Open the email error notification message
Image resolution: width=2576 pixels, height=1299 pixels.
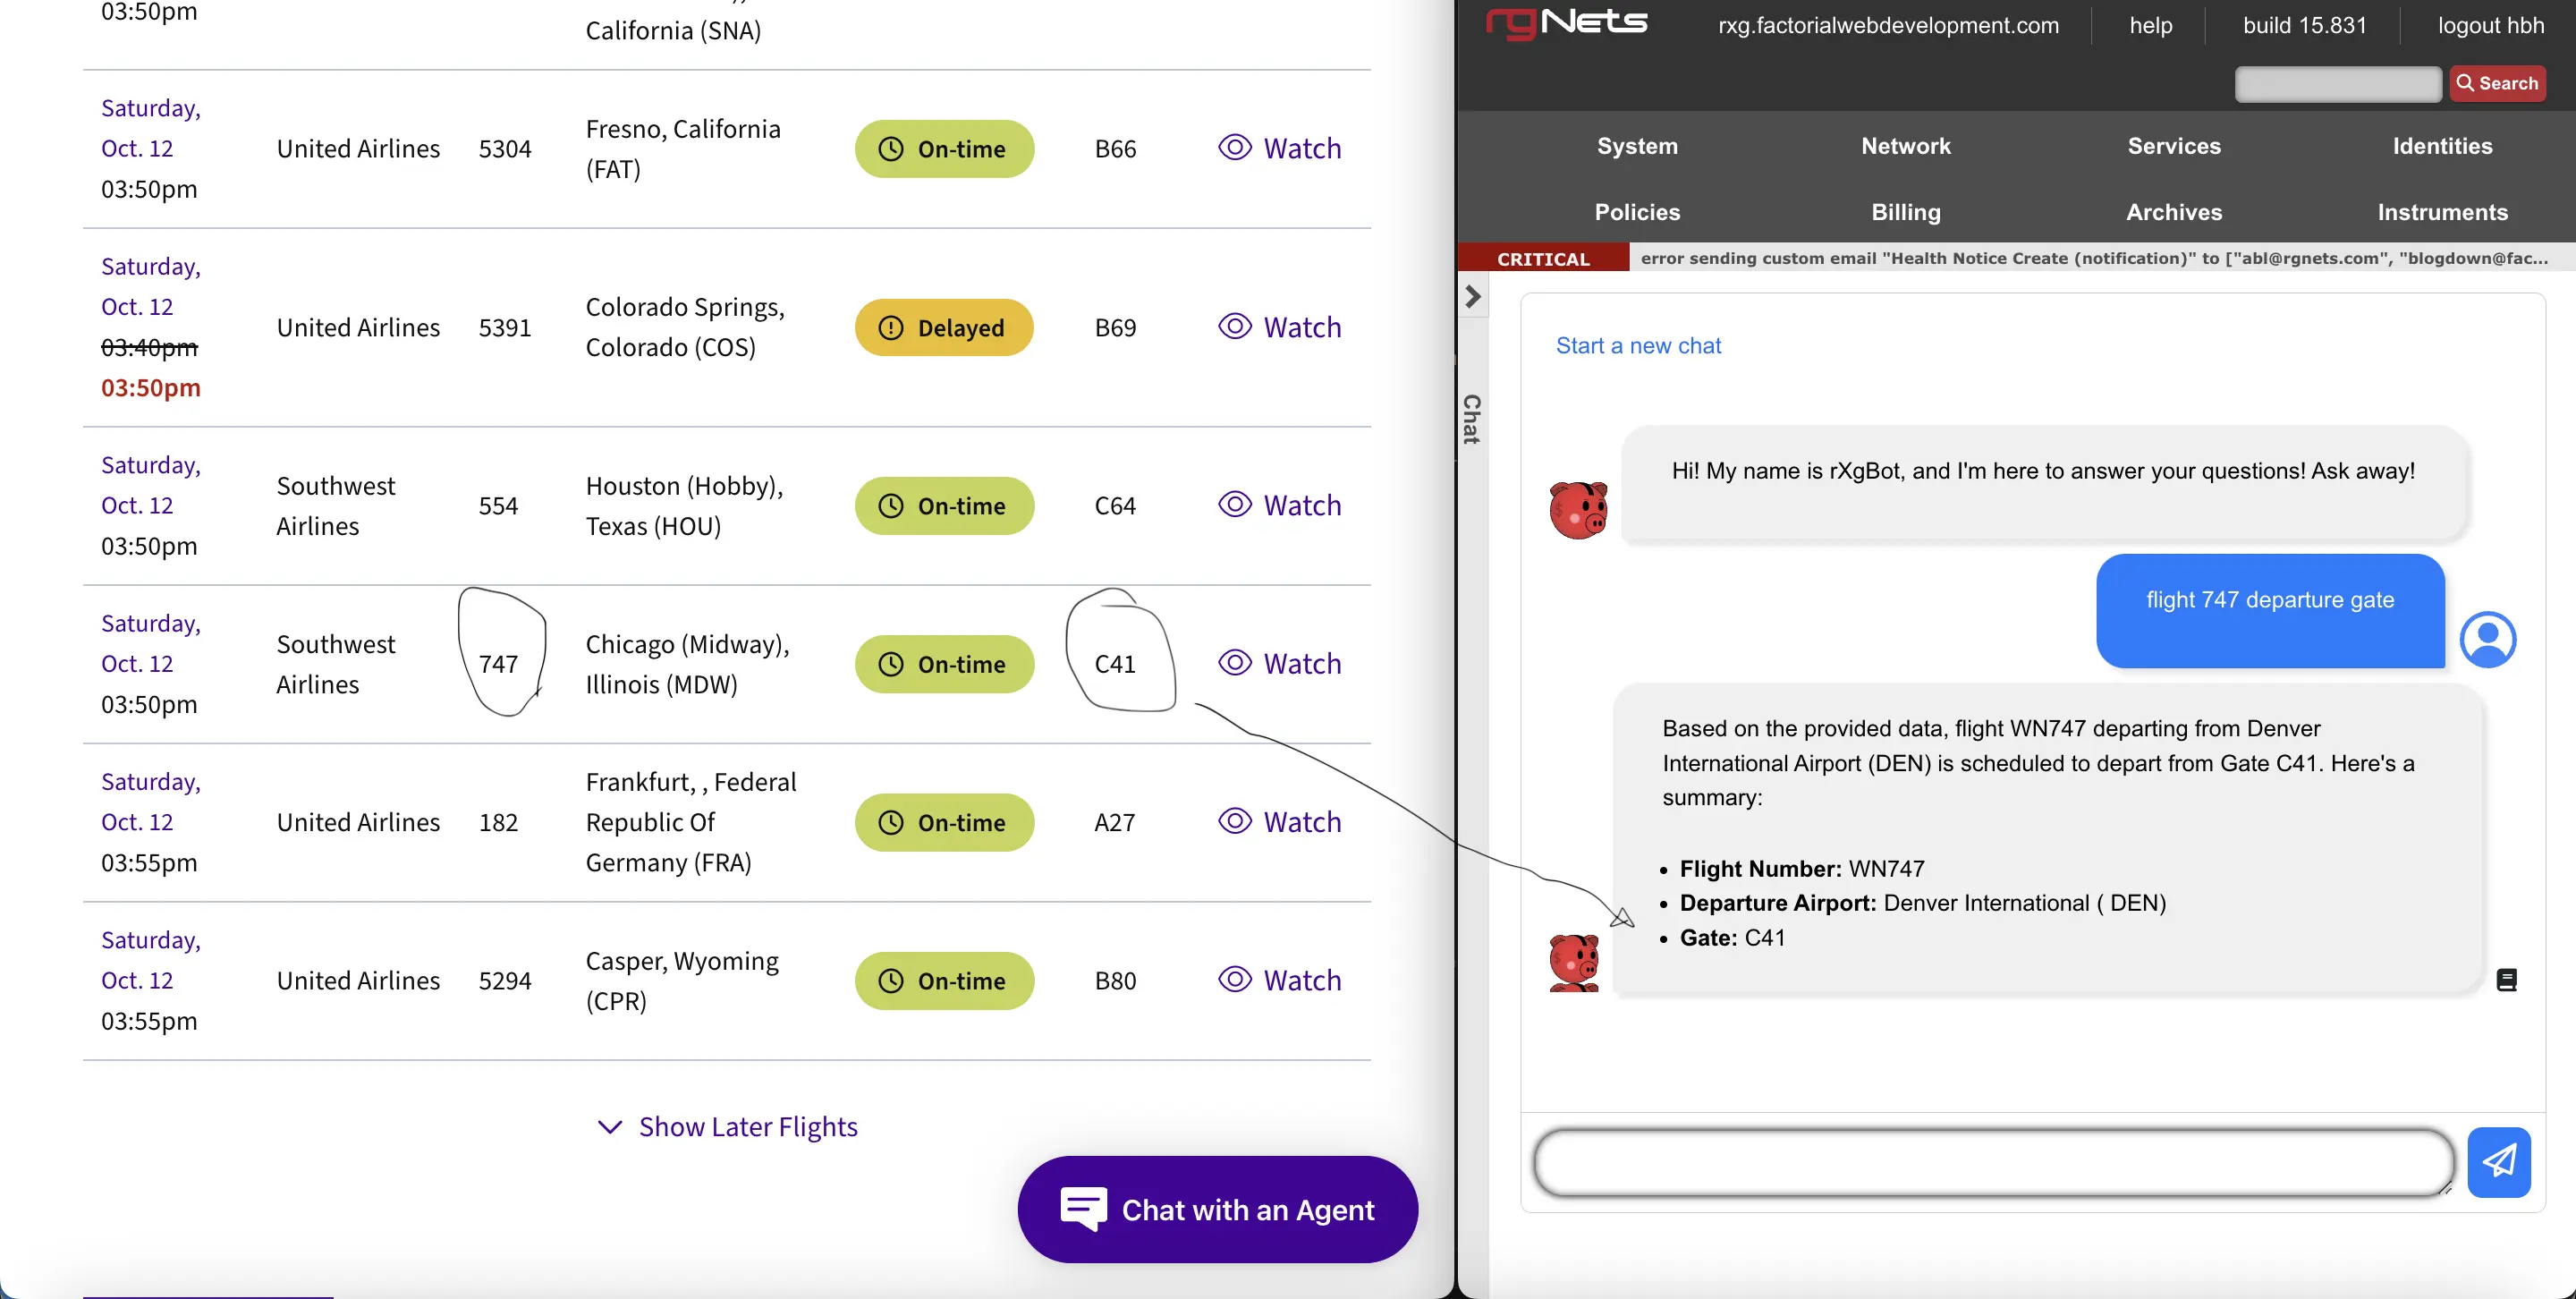(2094, 258)
